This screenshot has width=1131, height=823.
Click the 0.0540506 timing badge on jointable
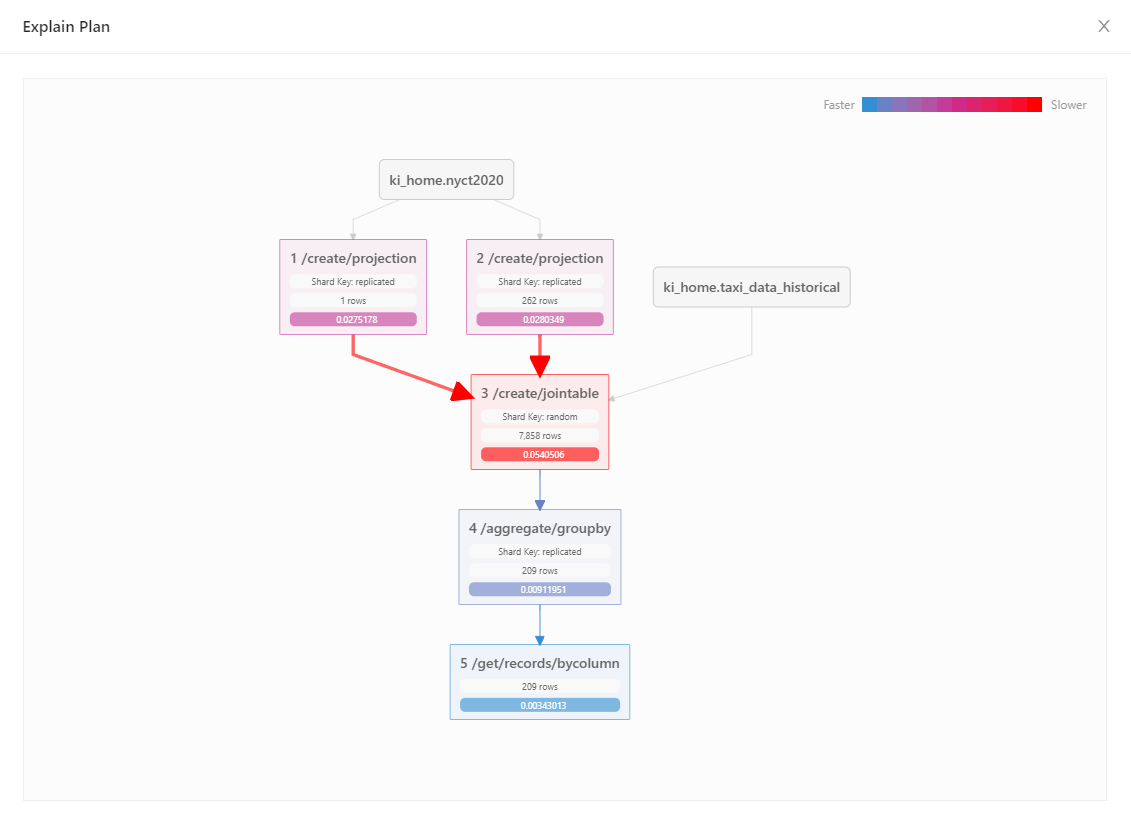[x=539, y=453]
